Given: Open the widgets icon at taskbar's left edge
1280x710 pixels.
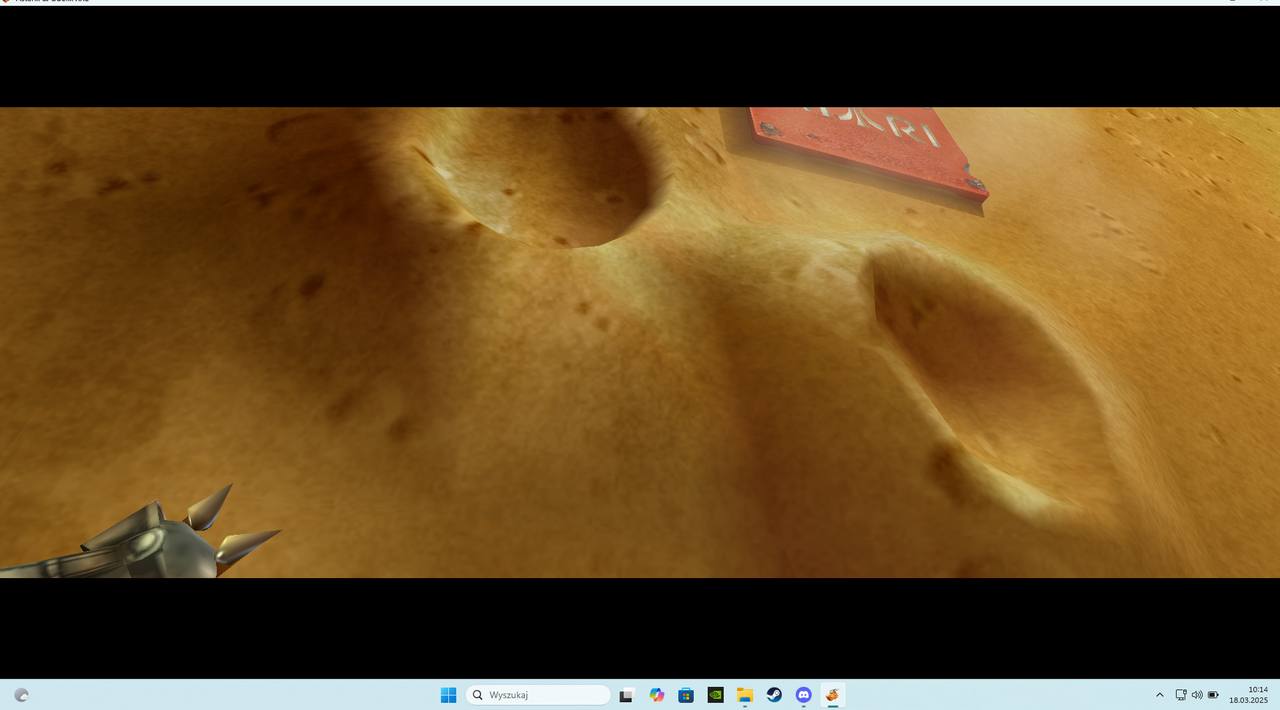Looking at the screenshot, I should [21, 695].
